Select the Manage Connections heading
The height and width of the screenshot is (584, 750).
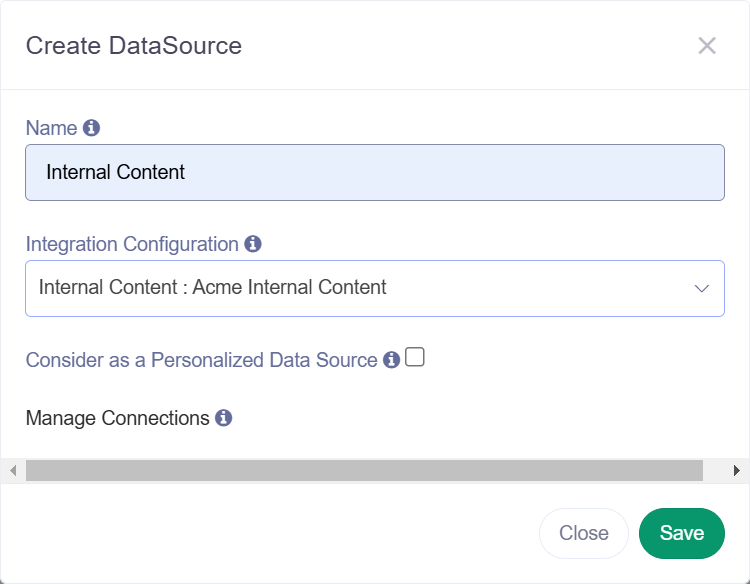(x=118, y=418)
